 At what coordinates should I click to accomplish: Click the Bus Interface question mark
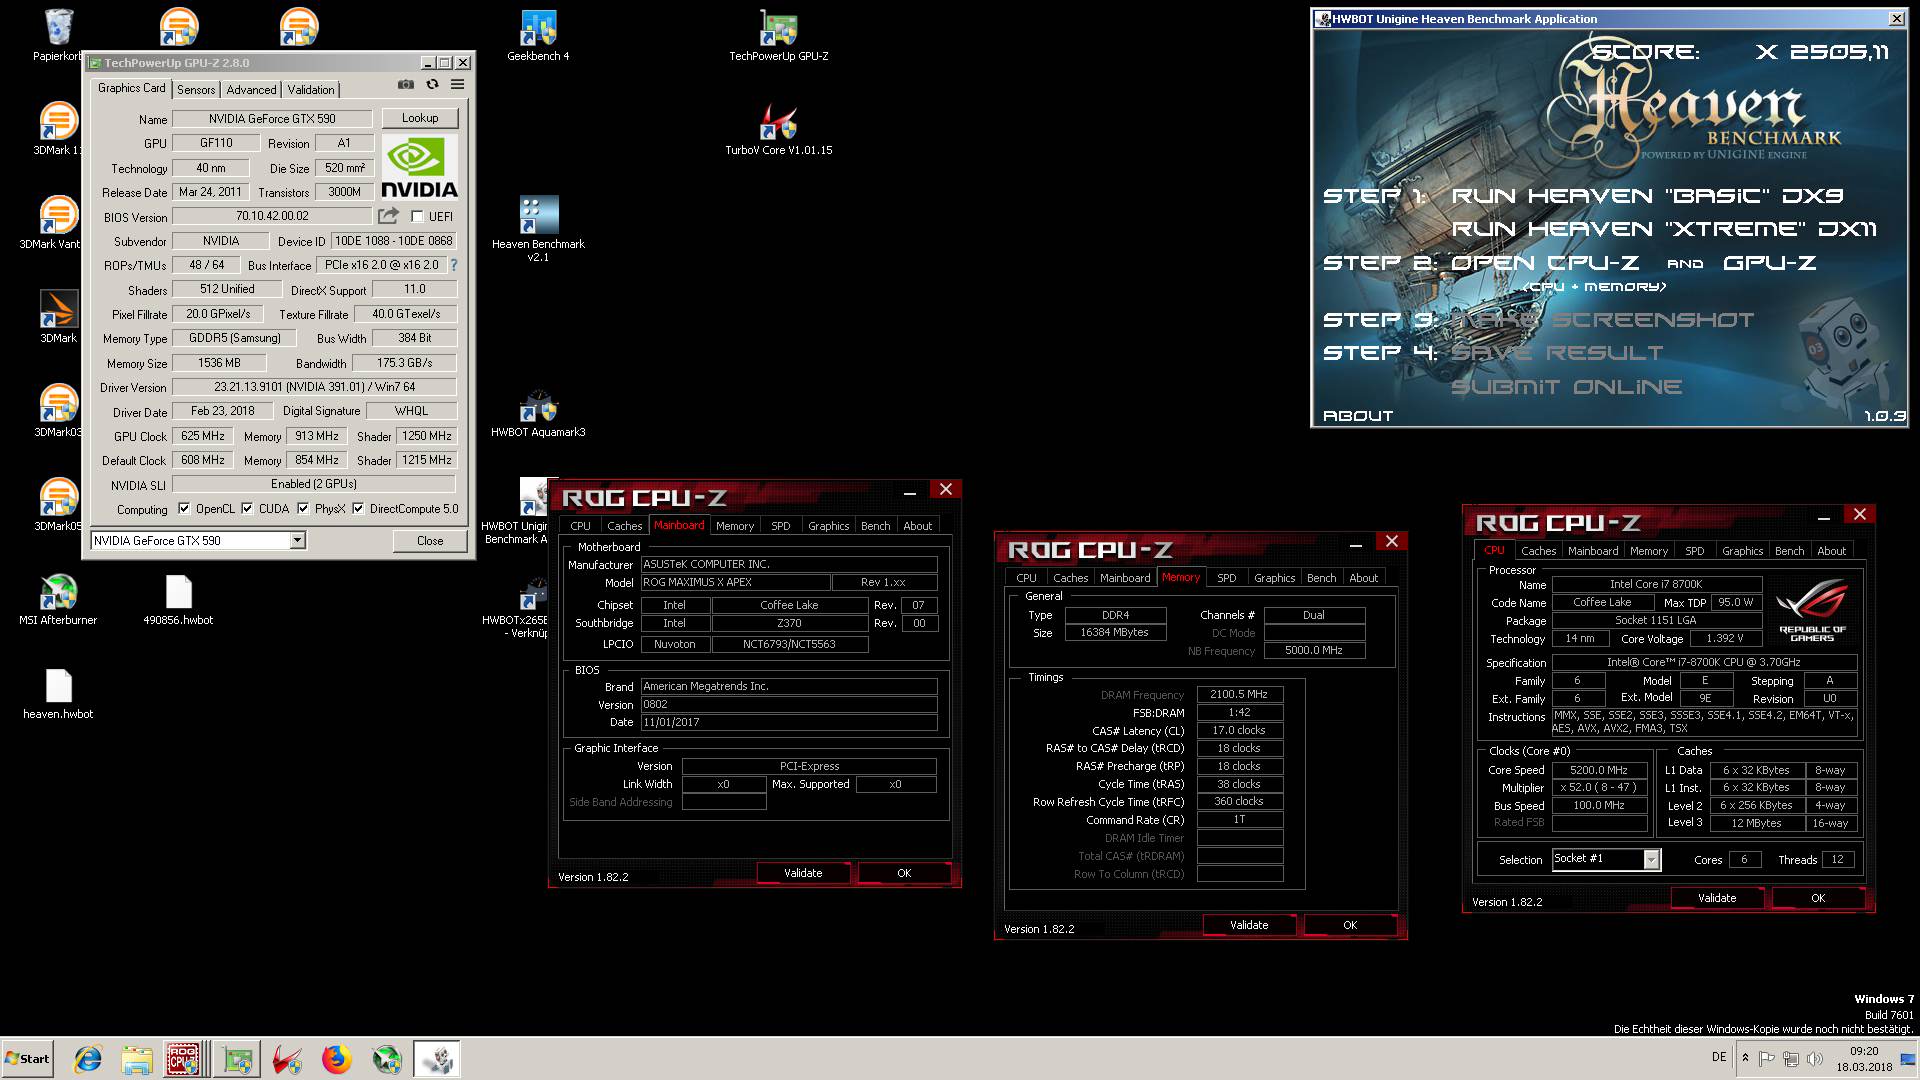pyautogui.click(x=453, y=265)
